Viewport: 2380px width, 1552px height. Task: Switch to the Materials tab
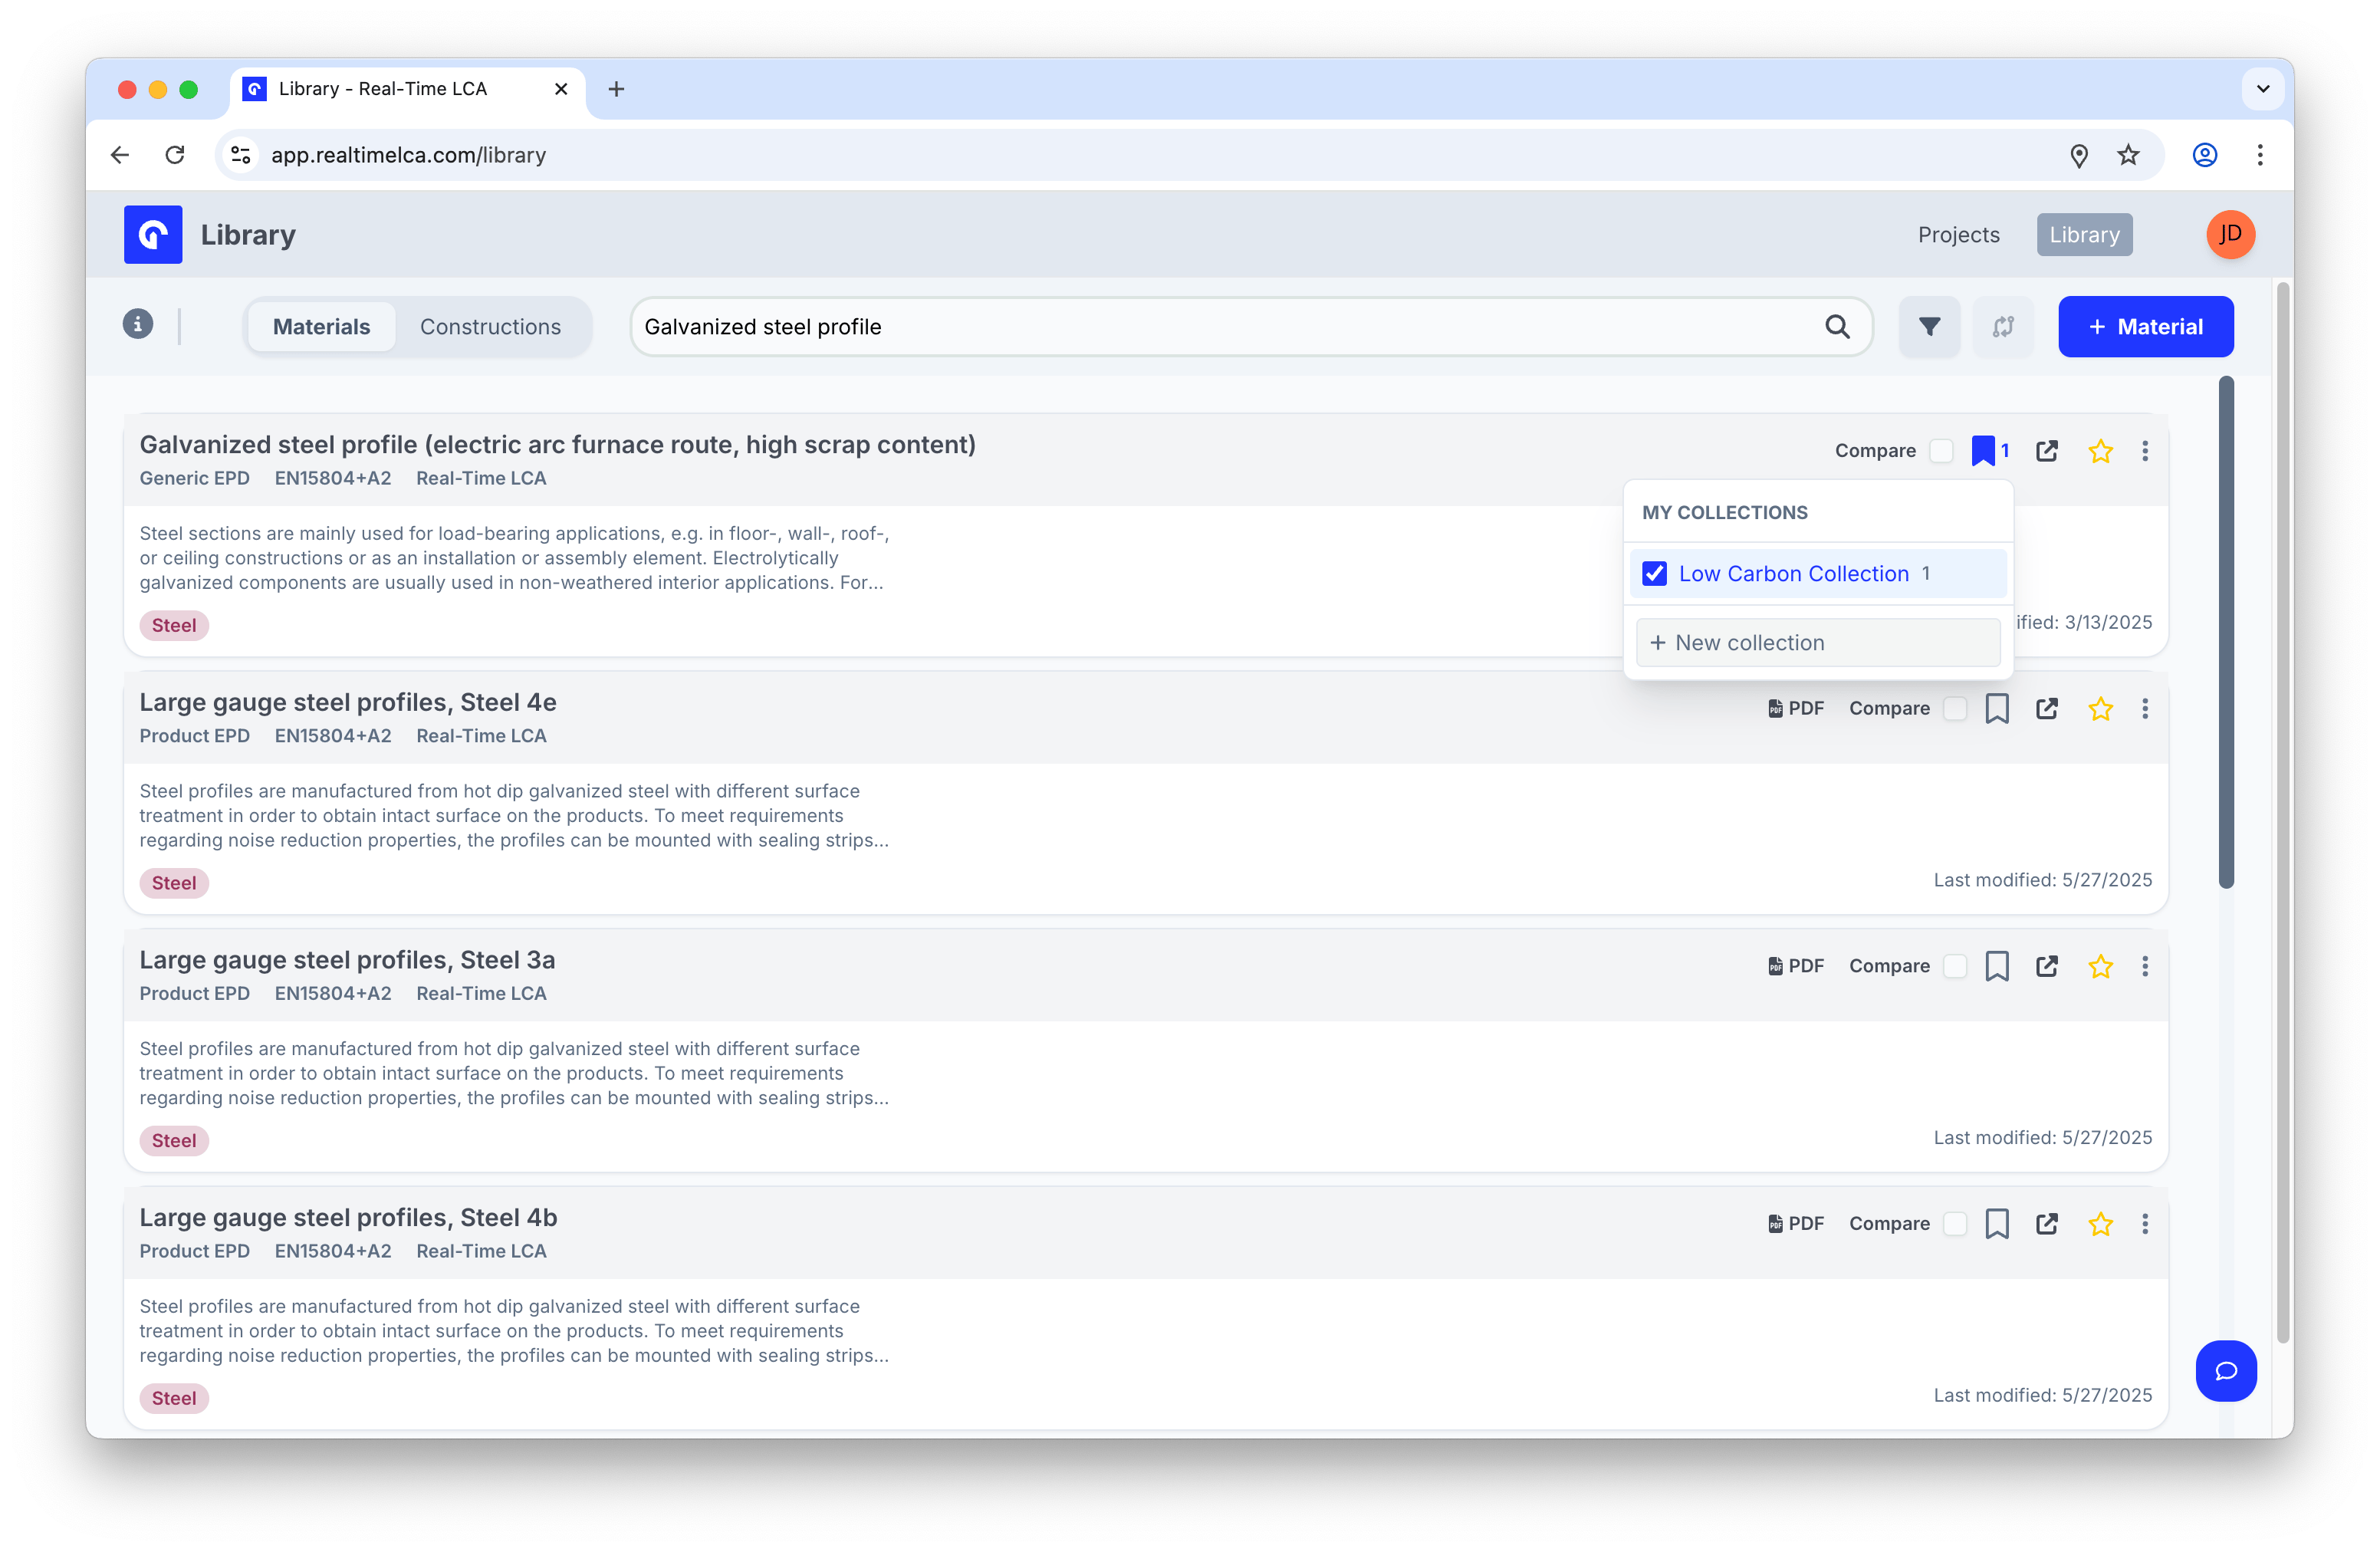click(x=321, y=327)
